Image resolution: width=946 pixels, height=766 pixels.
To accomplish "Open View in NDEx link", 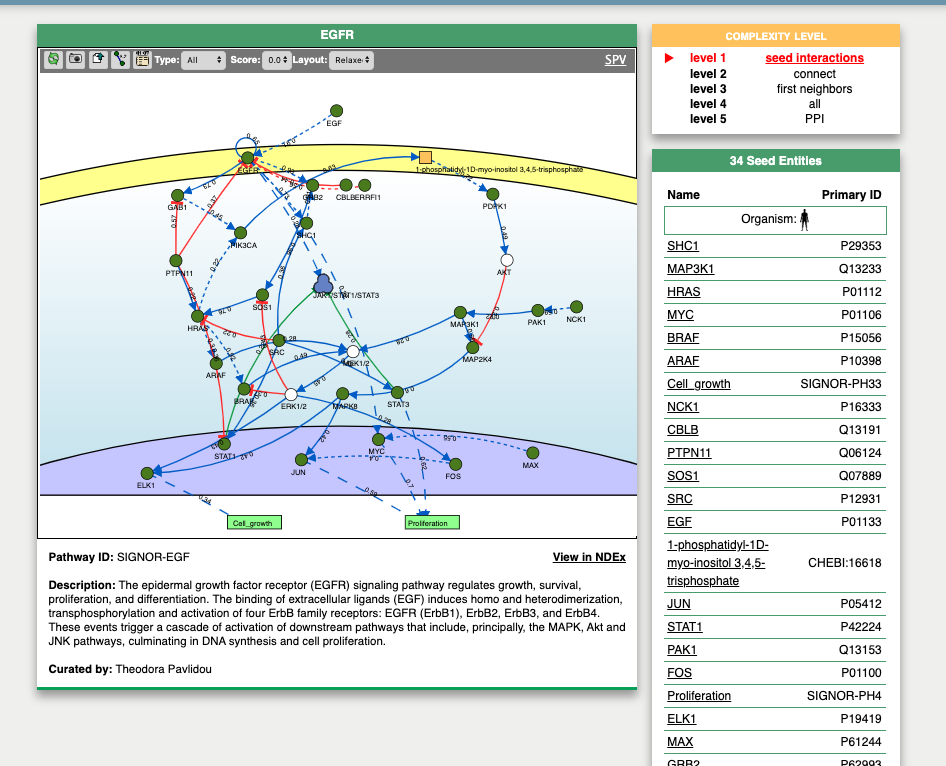I will coord(589,557).
